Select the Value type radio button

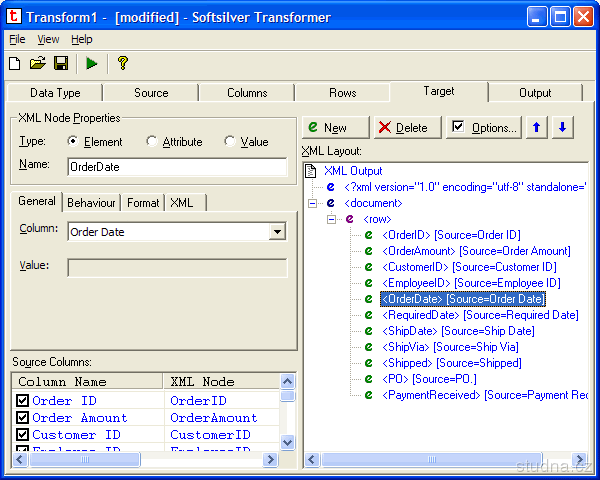pos(230,142)
